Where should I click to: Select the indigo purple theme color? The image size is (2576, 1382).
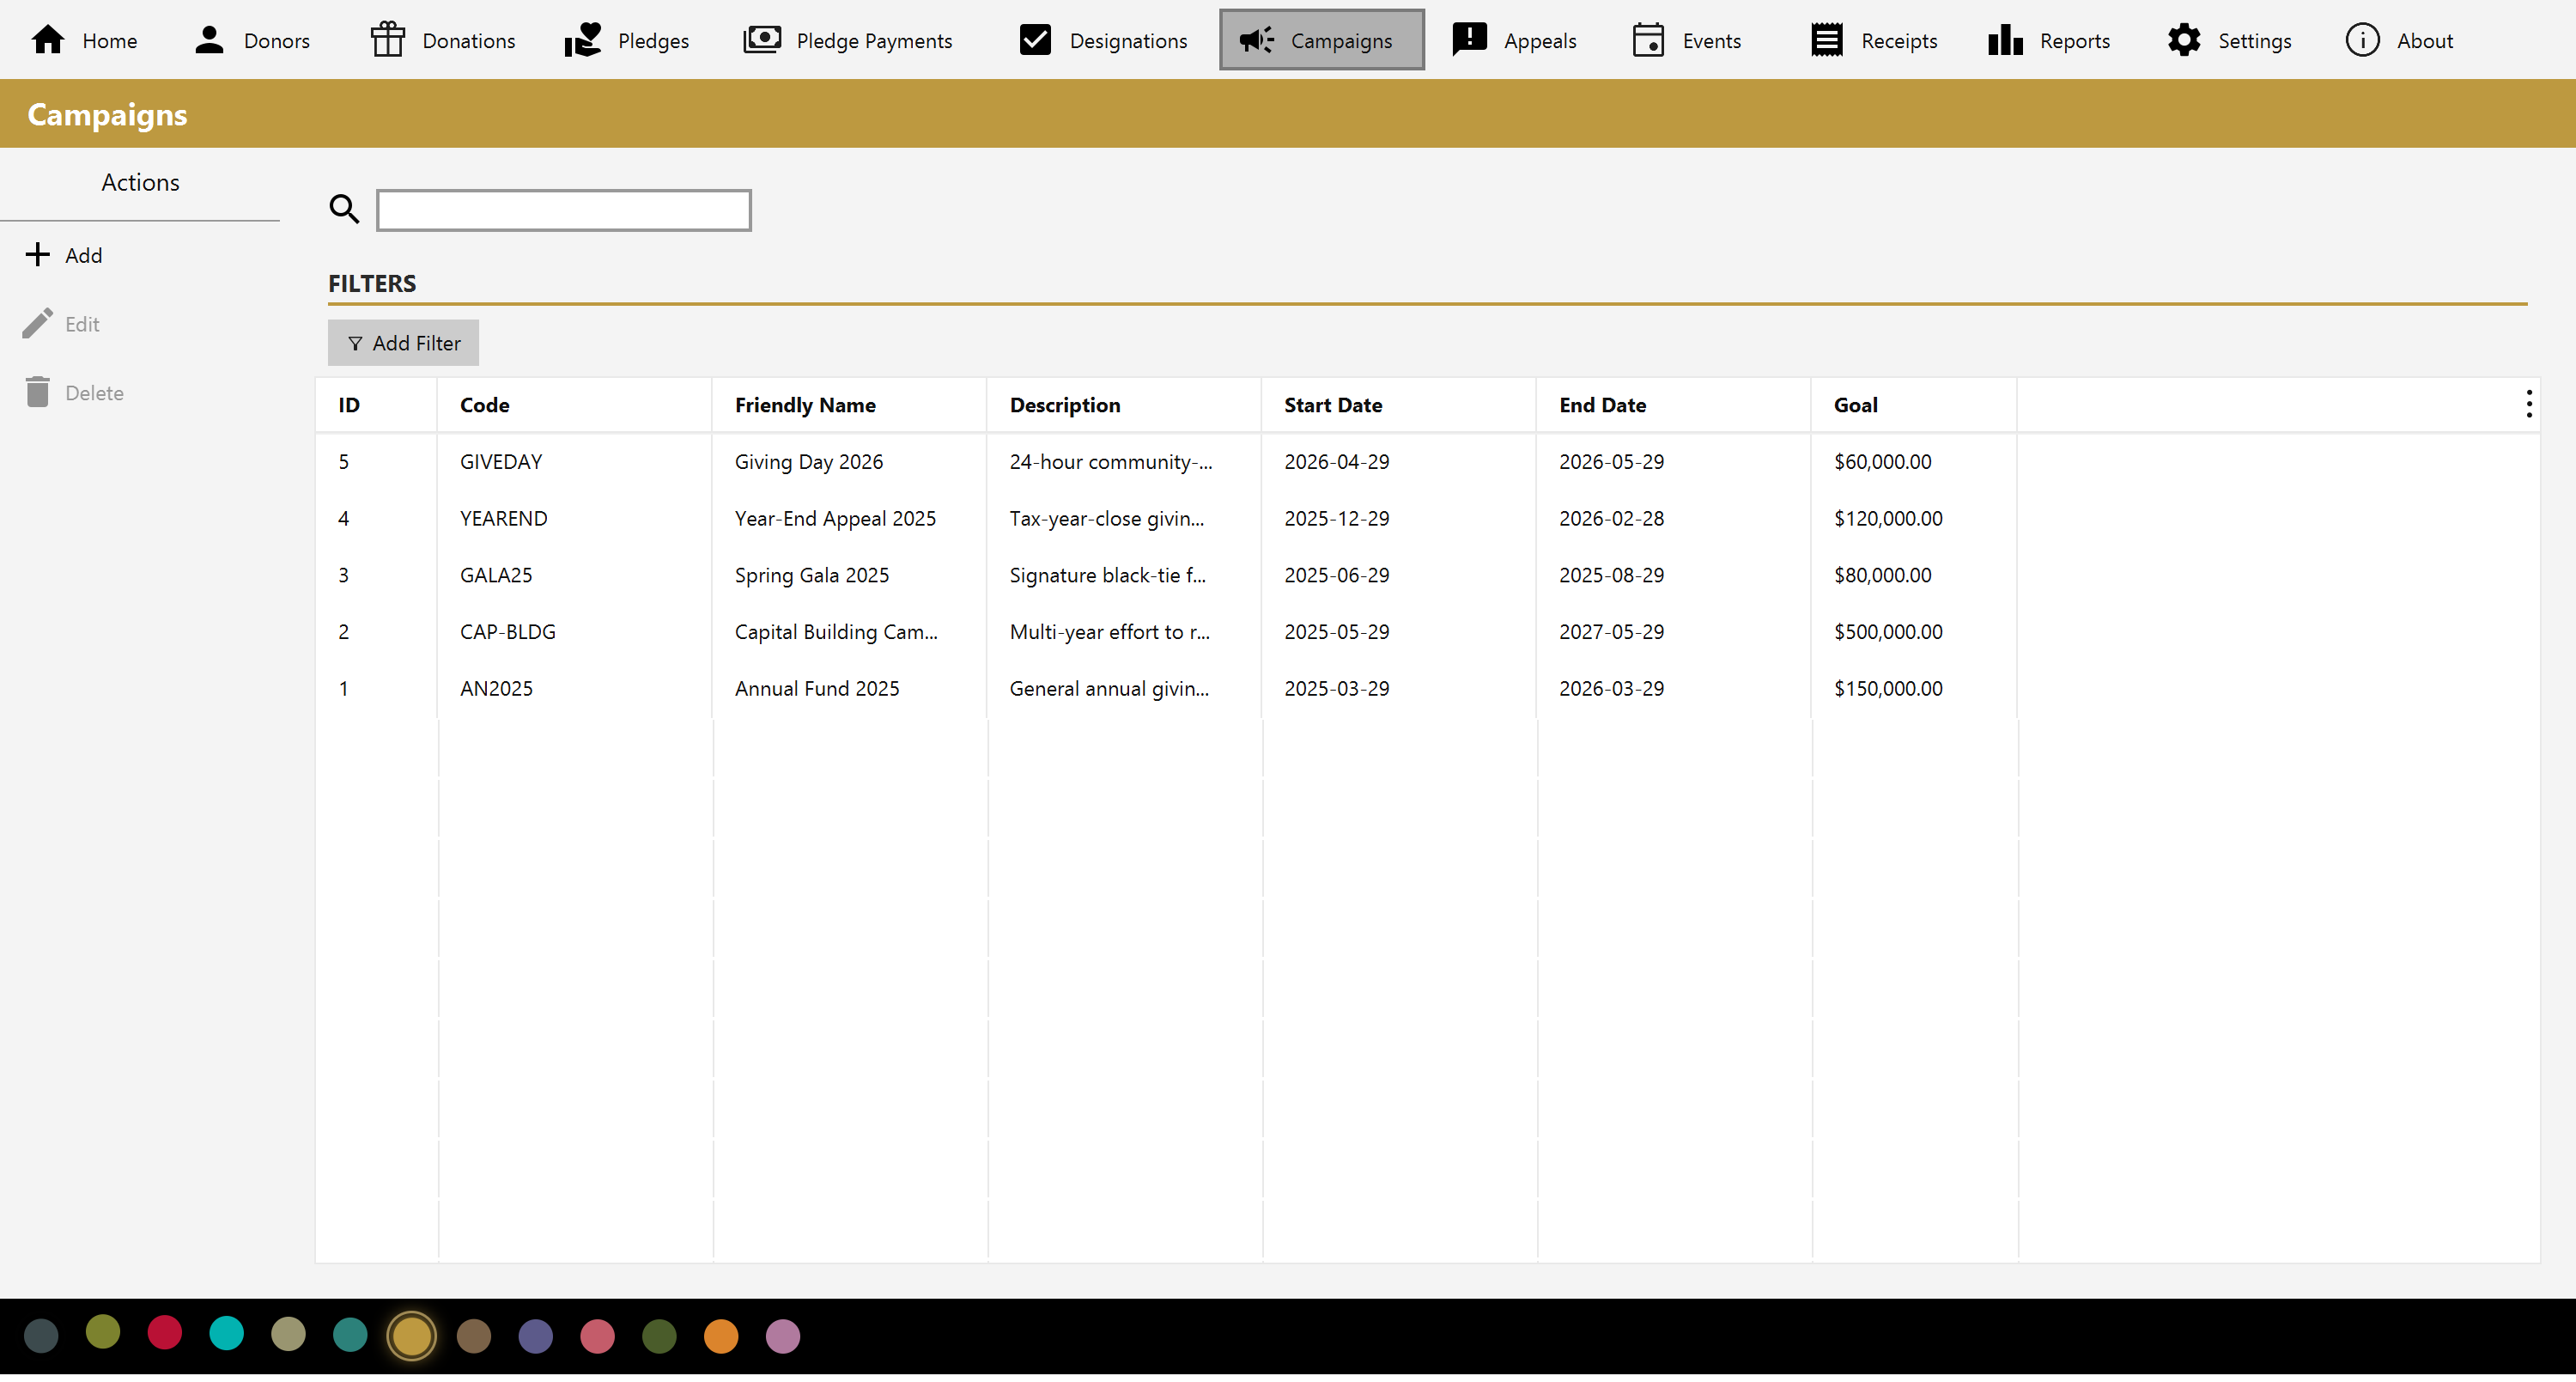click(x=535, y=1336)
